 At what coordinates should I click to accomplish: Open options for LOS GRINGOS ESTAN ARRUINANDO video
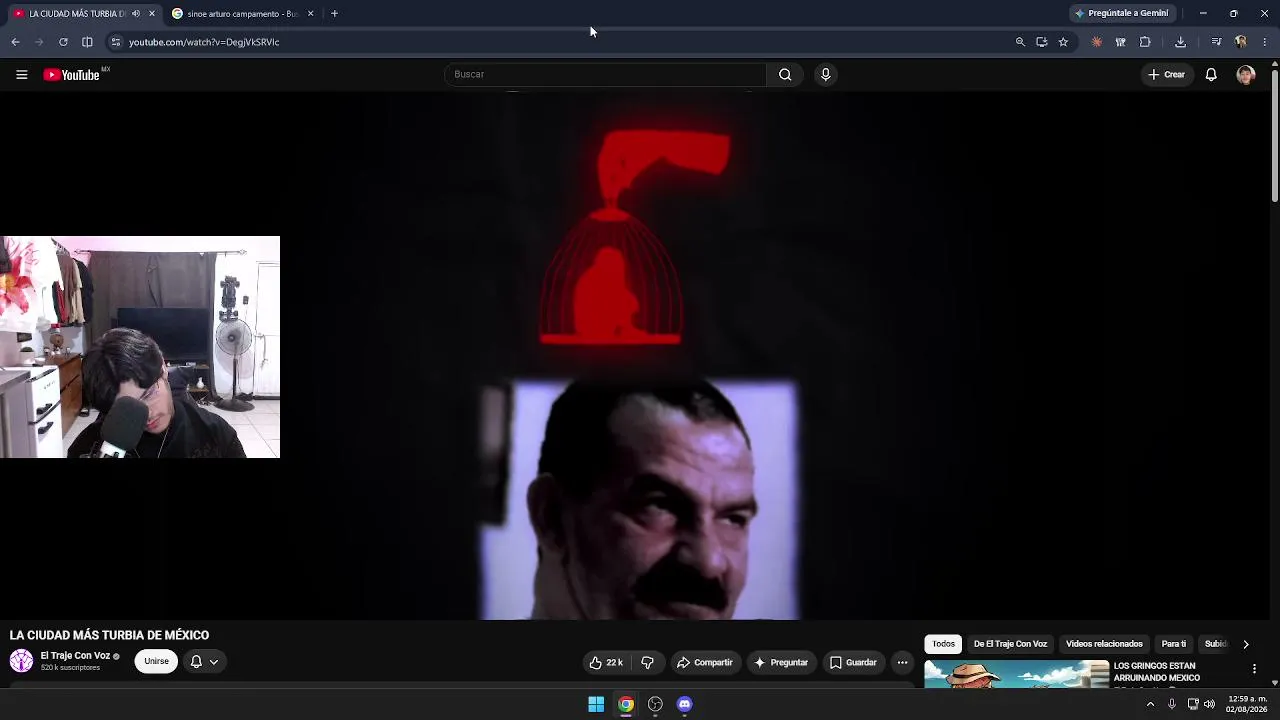point(1254,669)
